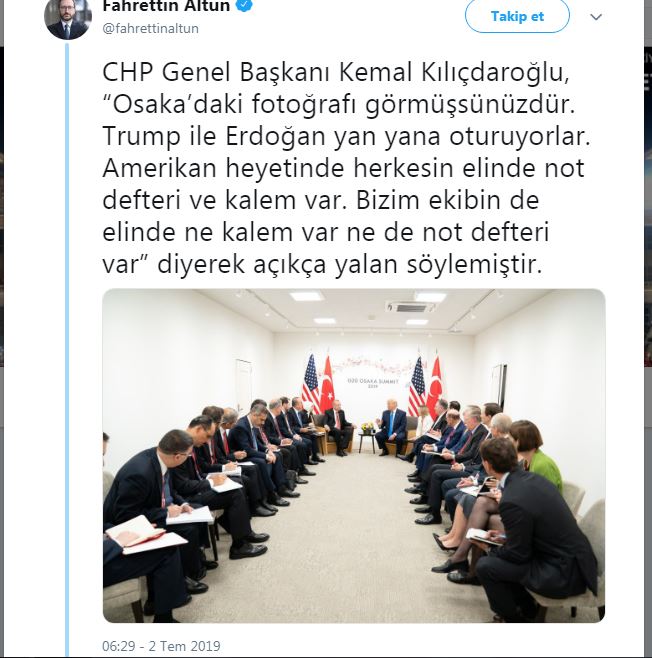The width and height of the screenshot is (652, 658).
Task: Click the ceiling air conditioner in photo
Action: click(x=412, y=307)
